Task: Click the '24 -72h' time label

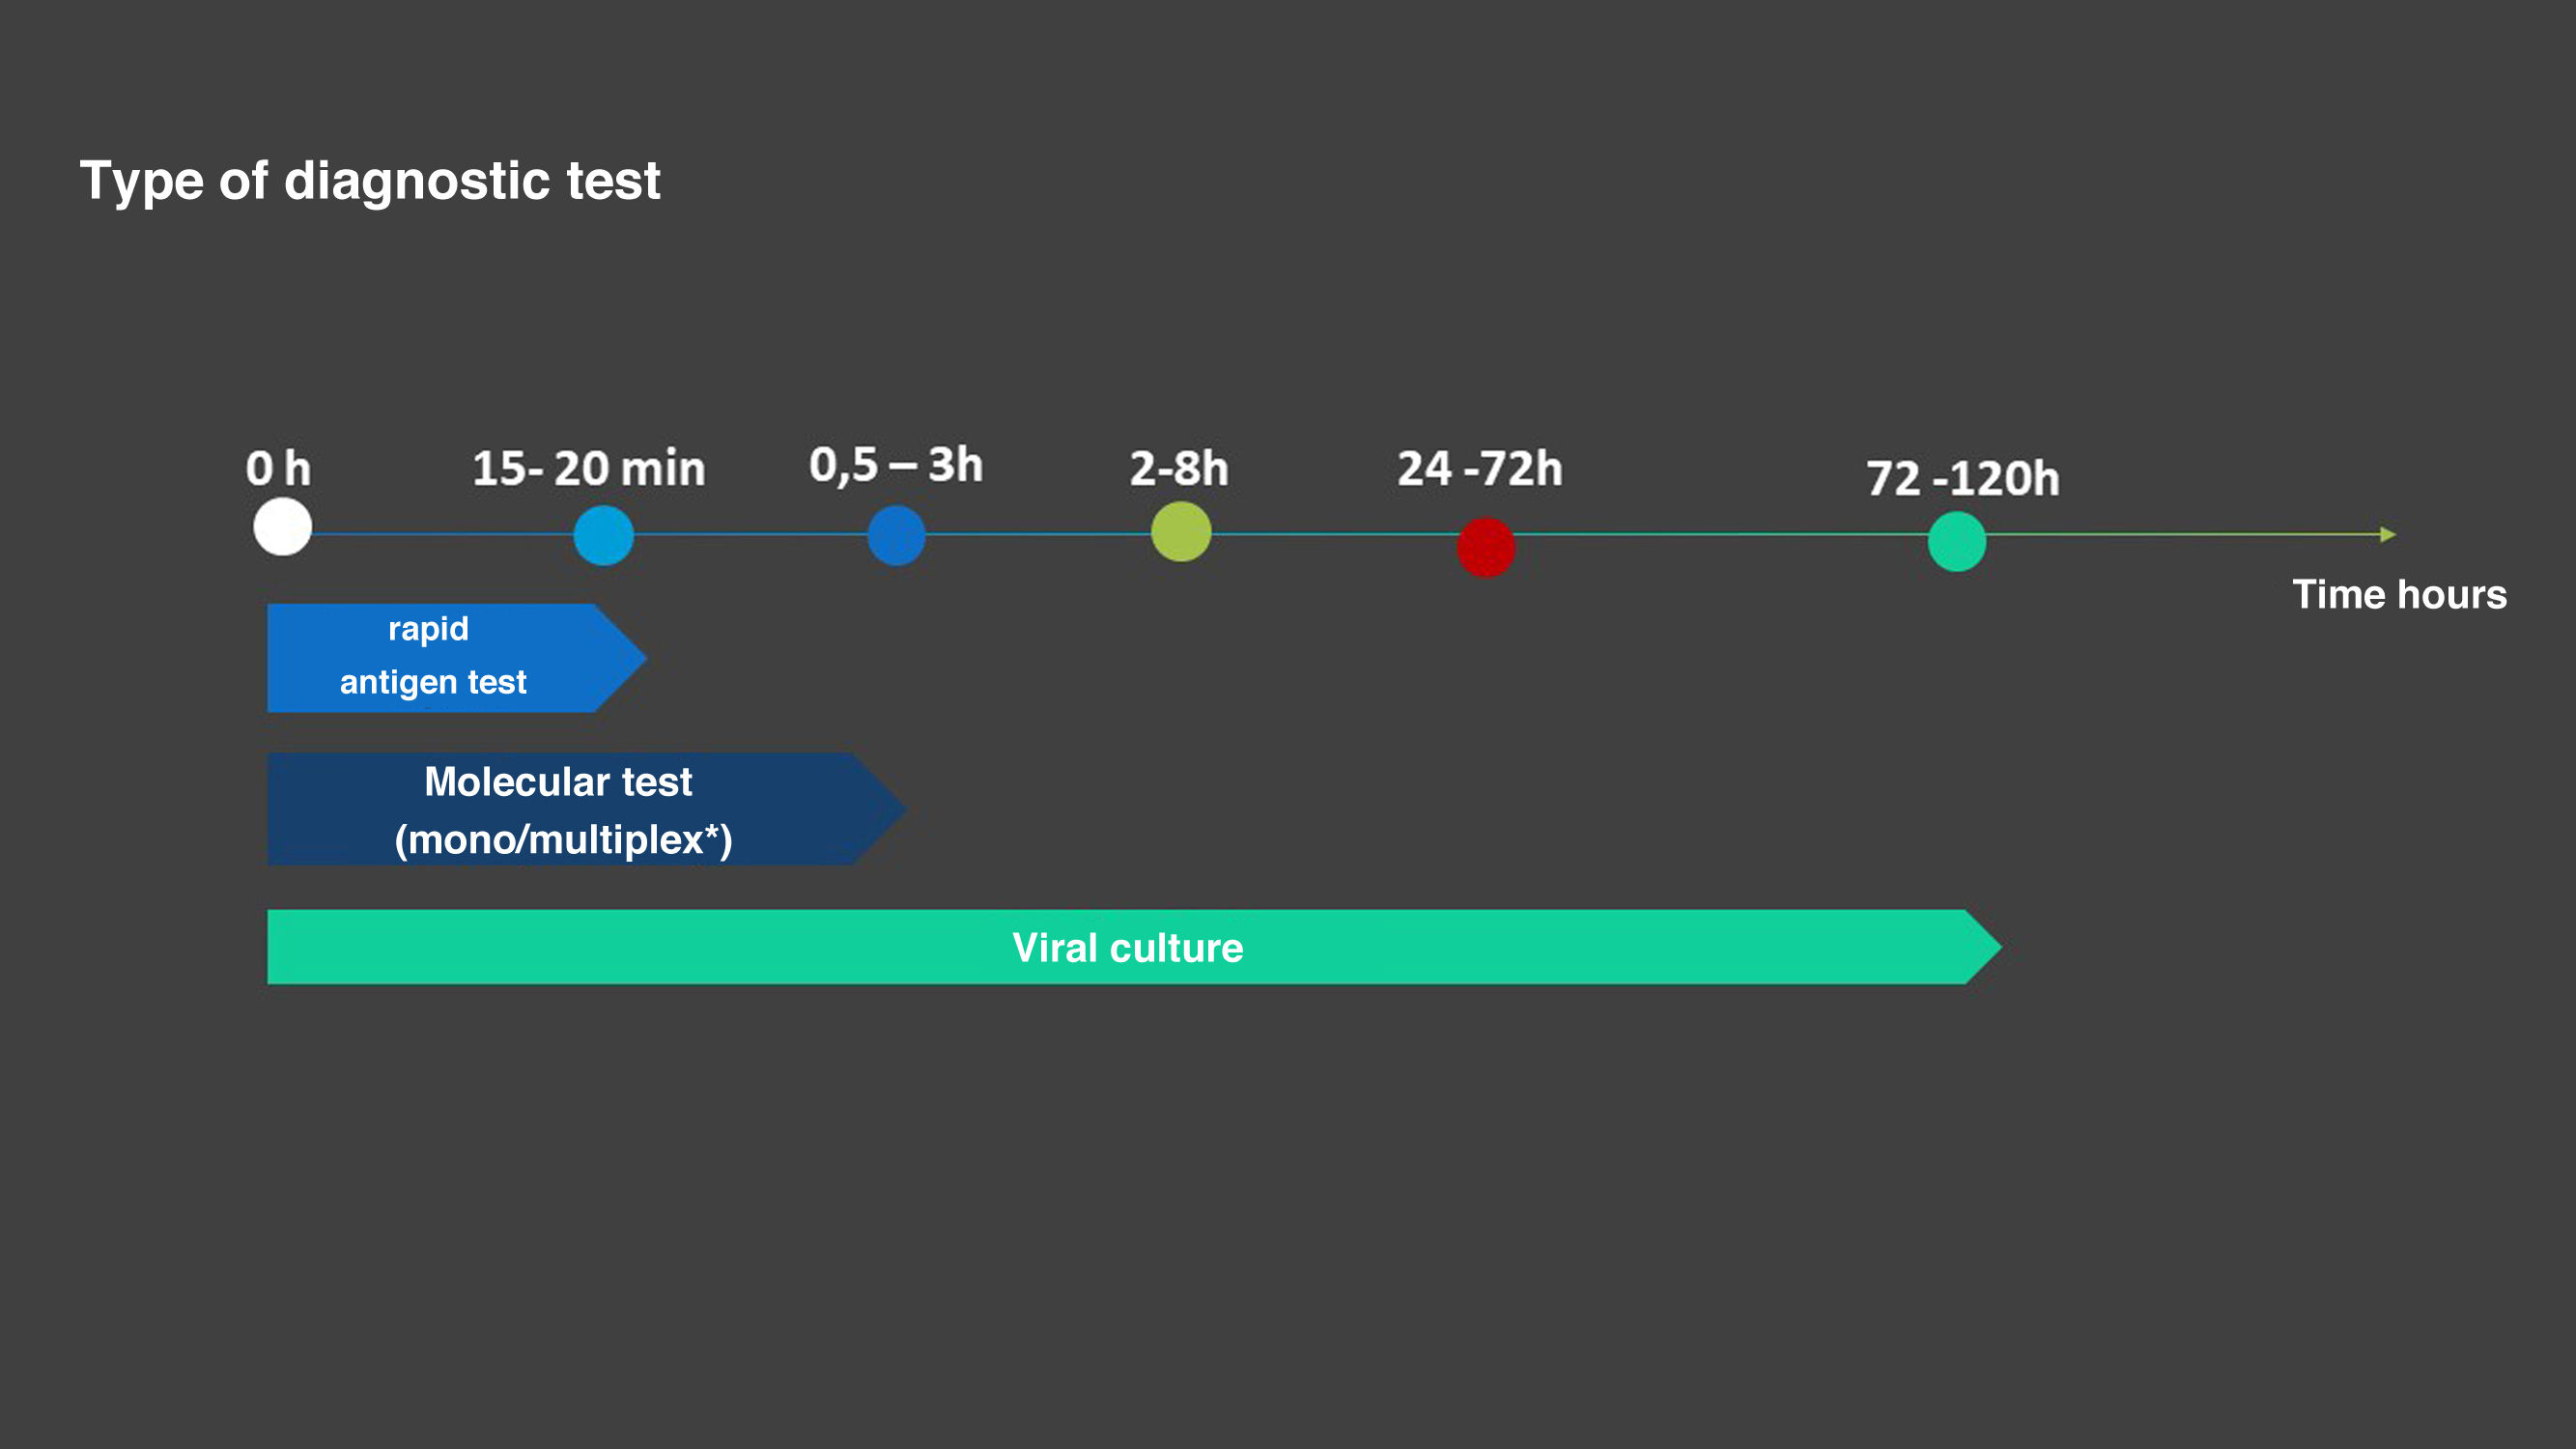Action: 1479,468
